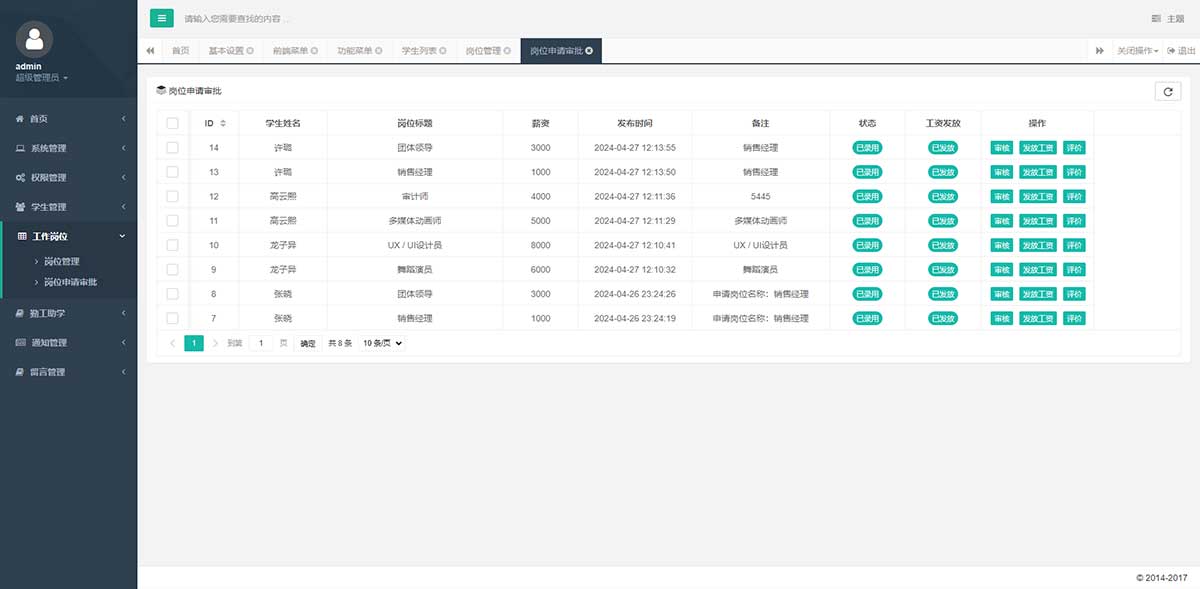The height and width of the screenshot is (589, 1200).
Task: Toggle the select-all checkbox in table header
Action: tap(172, 123)
